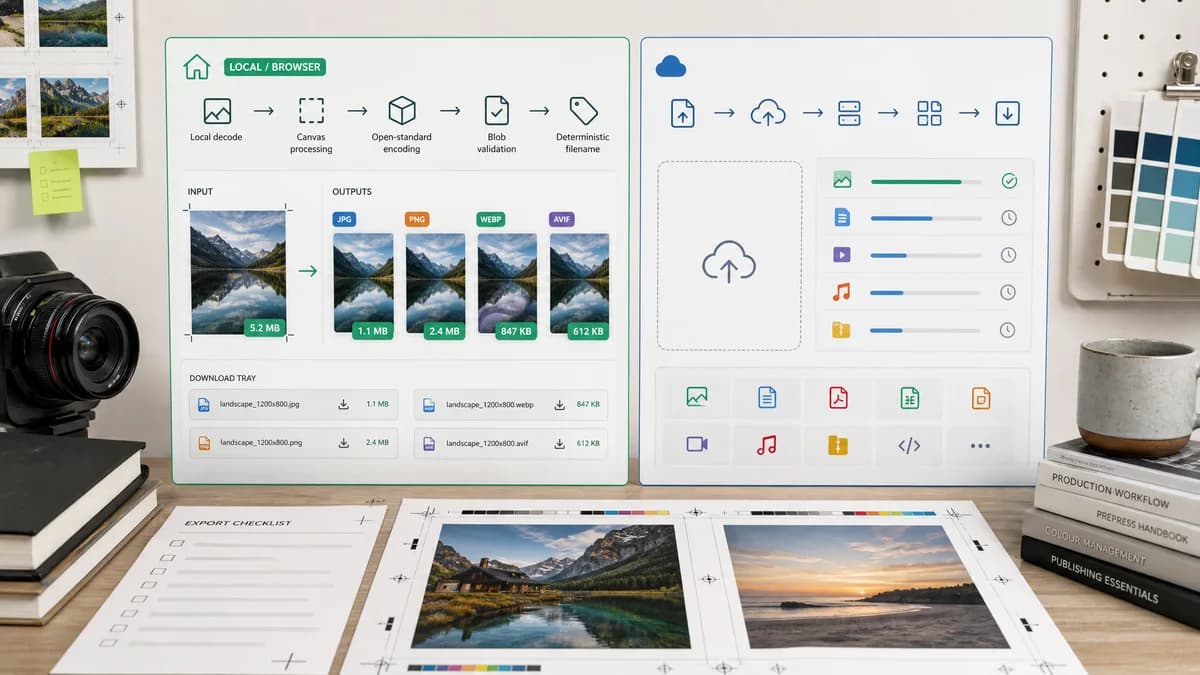Click the purple AVIF file icon in download tray
1200x675 pixels.
pyautogui.click(x=429, y=442)
